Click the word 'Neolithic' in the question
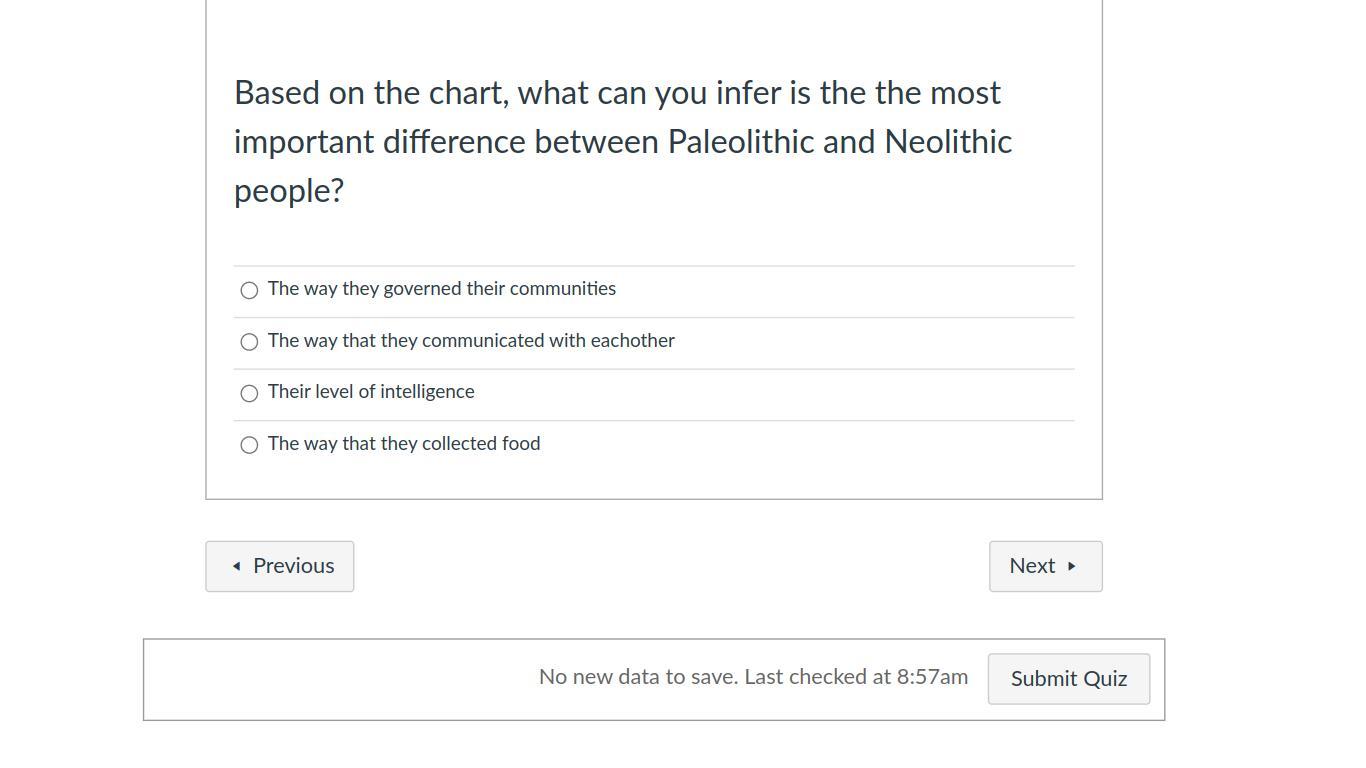The height and width of the screenshot is (768, 1366). click(x=948, y=142)
